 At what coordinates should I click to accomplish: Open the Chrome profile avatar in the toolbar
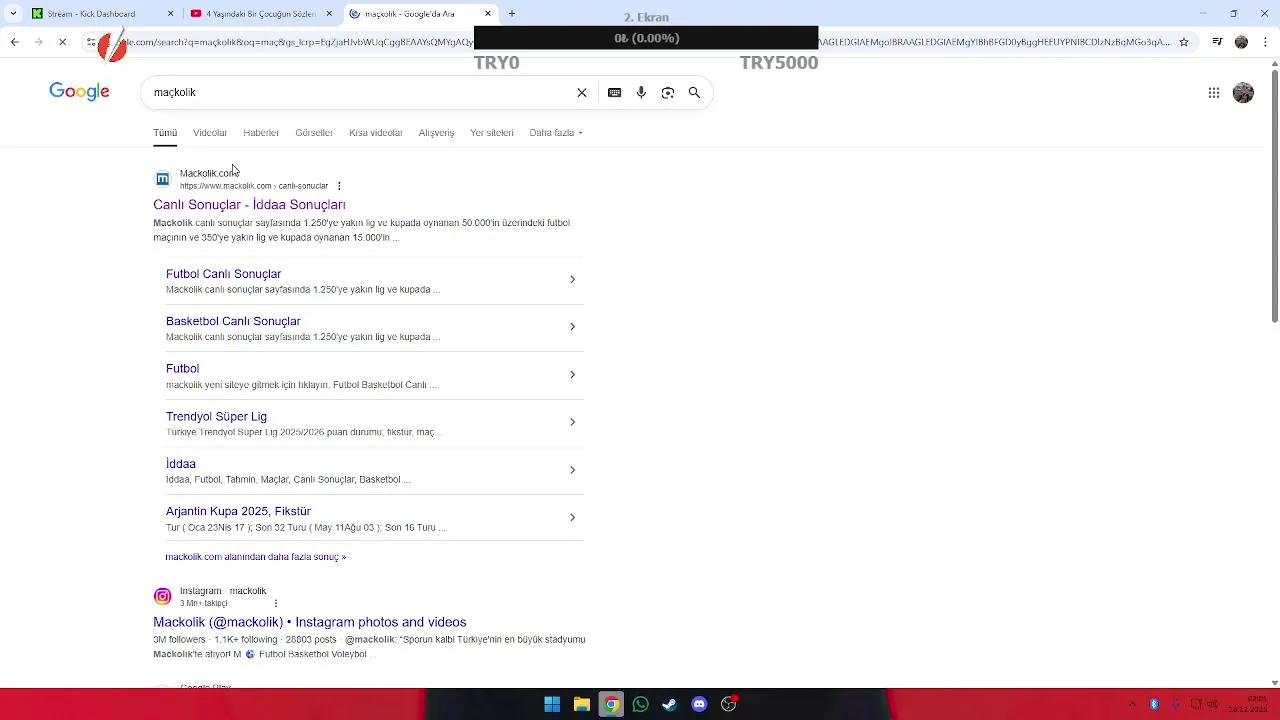tap(1241, 42)
